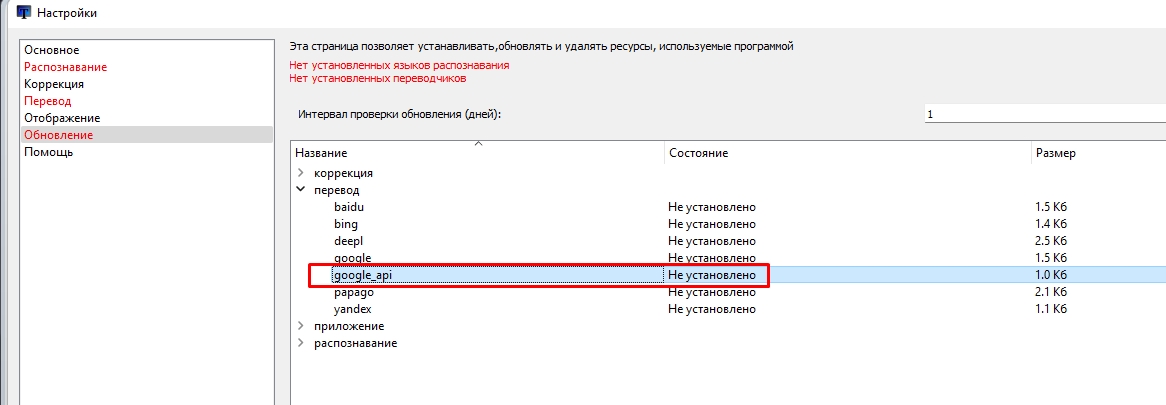
Task: Click the коррекция group label
Action: tap(344, 172)
